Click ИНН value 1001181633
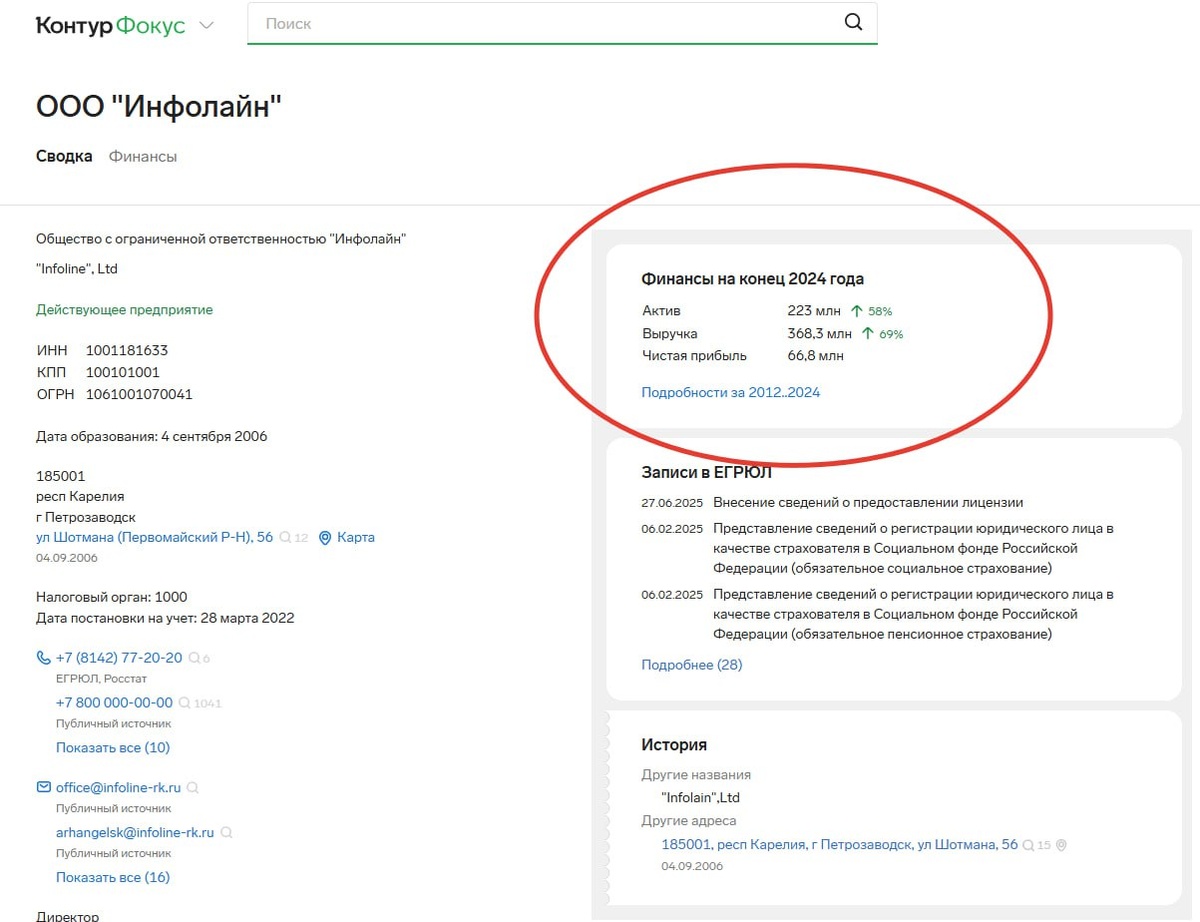The height and width of the screenshot is (922, 1200). click(x=127, y=350)
